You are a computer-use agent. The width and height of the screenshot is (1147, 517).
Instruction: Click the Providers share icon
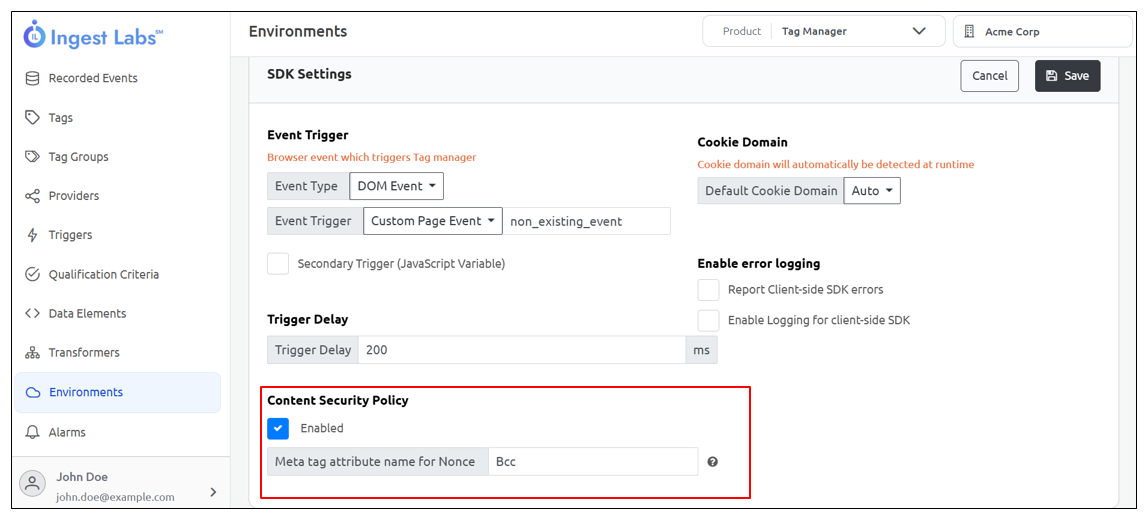click(33, 196)
